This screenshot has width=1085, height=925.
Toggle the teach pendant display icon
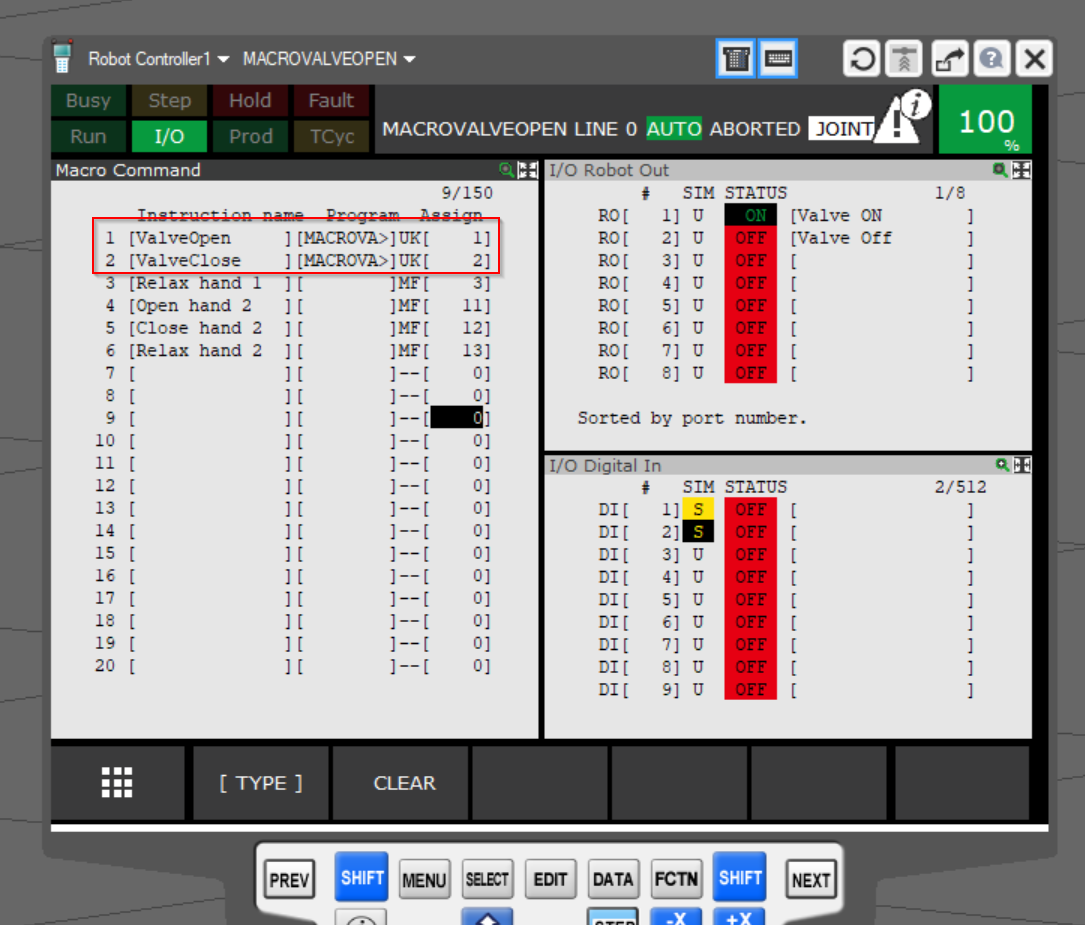pos(736,59)
